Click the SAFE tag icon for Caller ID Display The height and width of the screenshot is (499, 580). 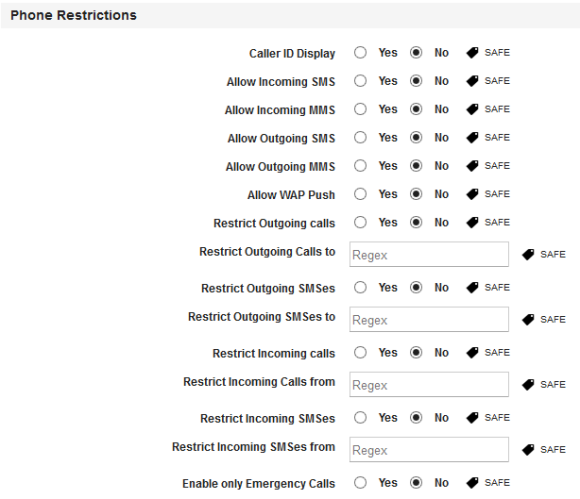click(472, 53)
